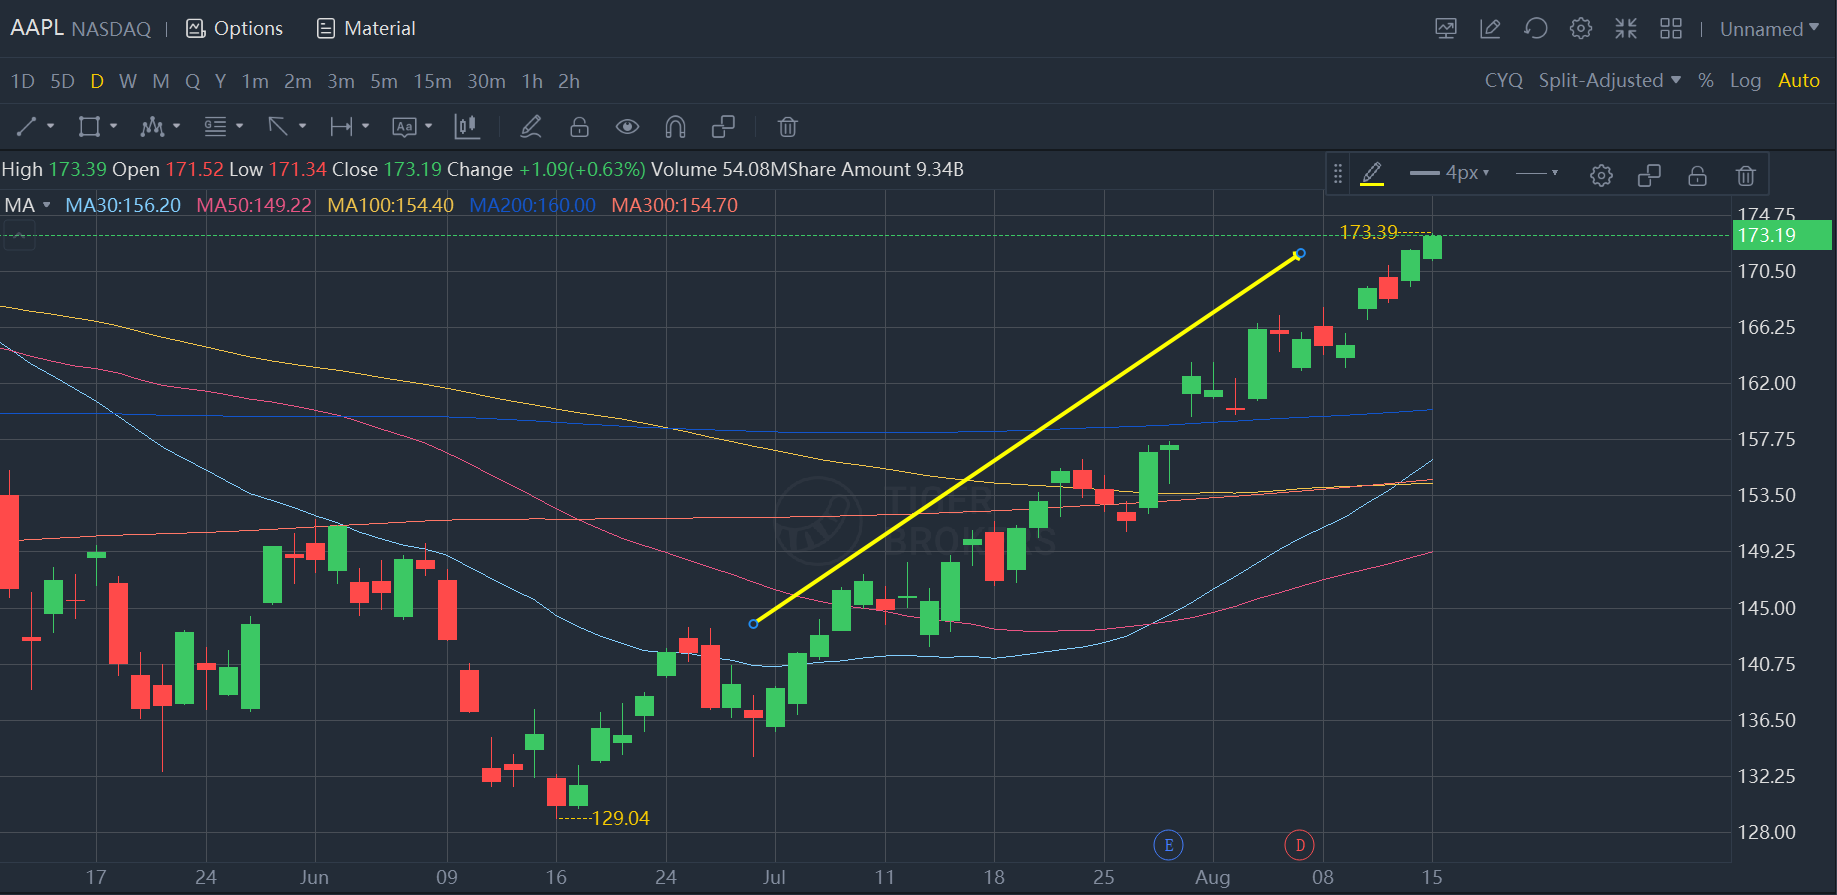Select the text annotation tool

point(404,127)
